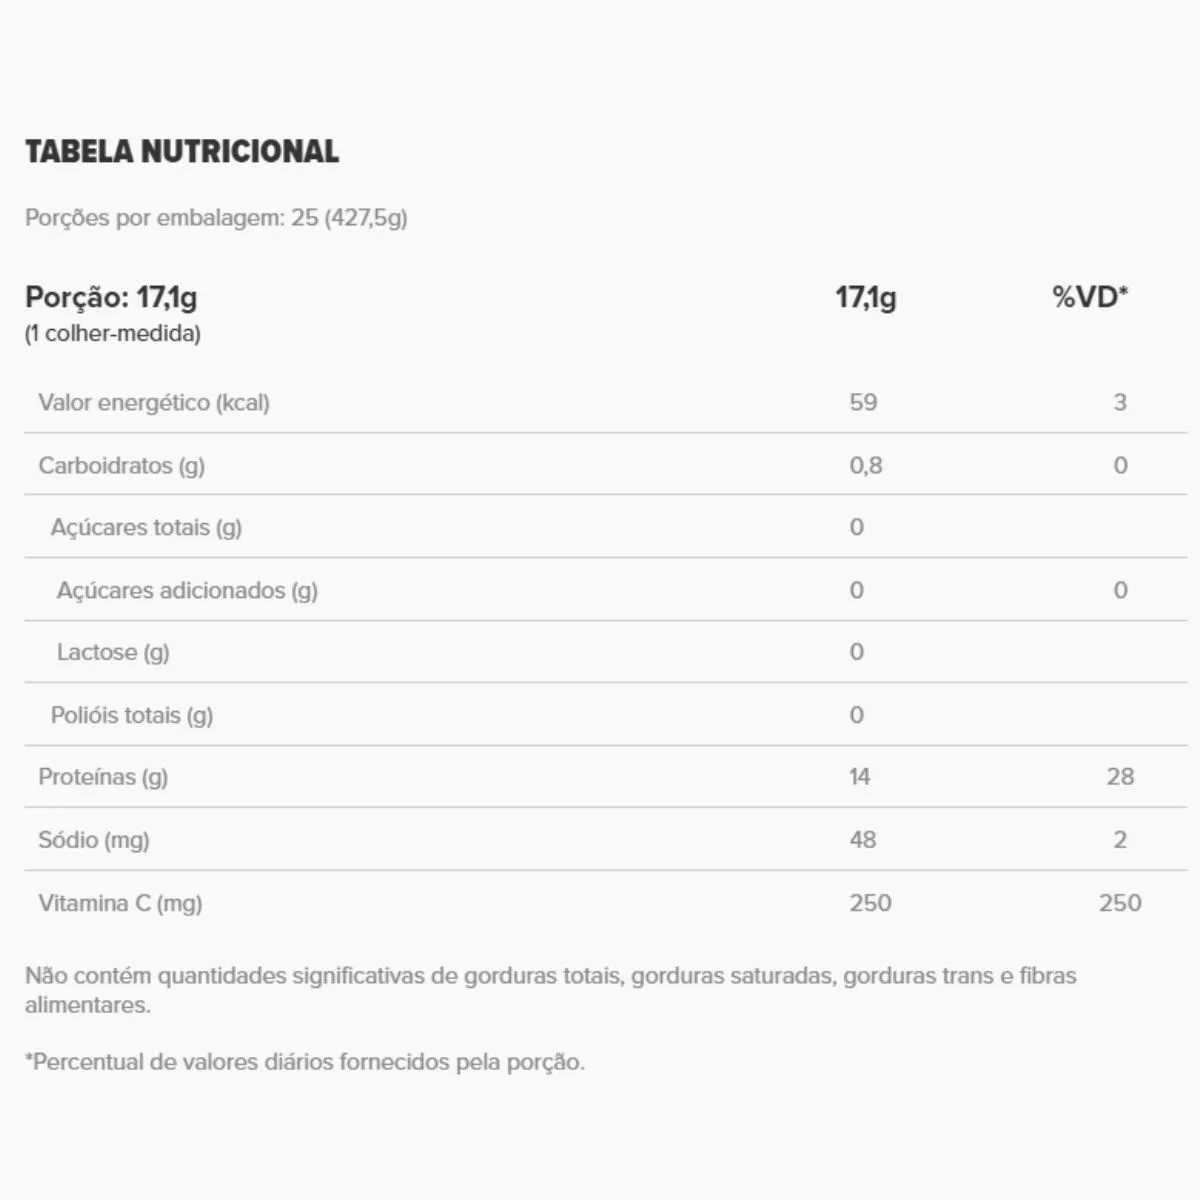Click the Sódio (mg) row label
1200x1200 pixels.
click(94, 840)
